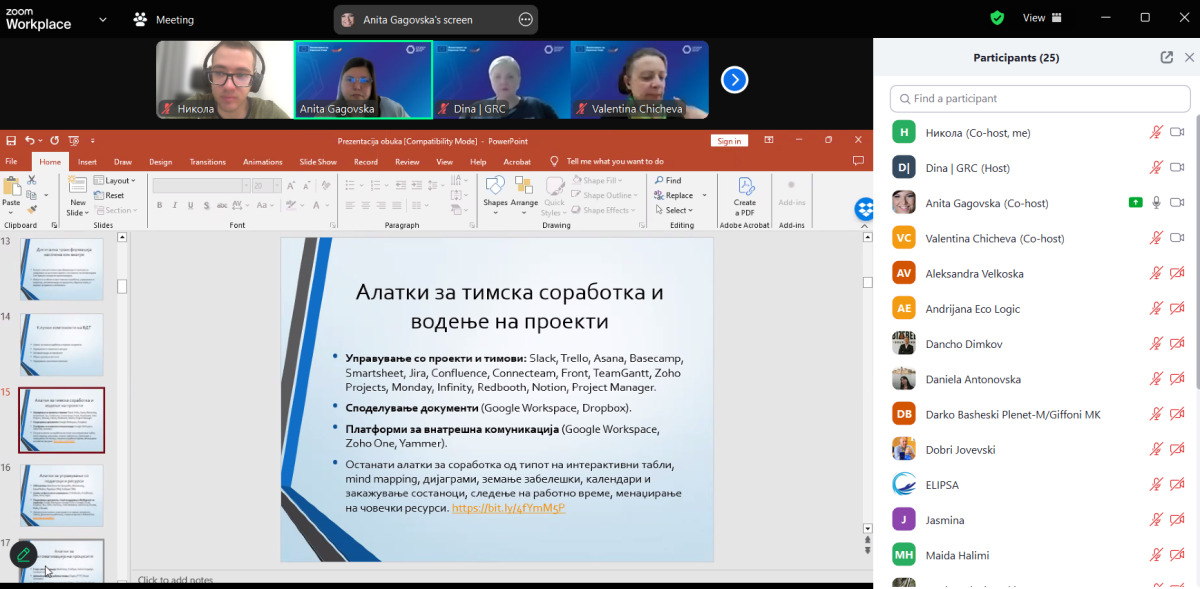Viewport: 1200px width, 589px height.
Task: Open the Shapes gallery
Action: pos(495,194)
